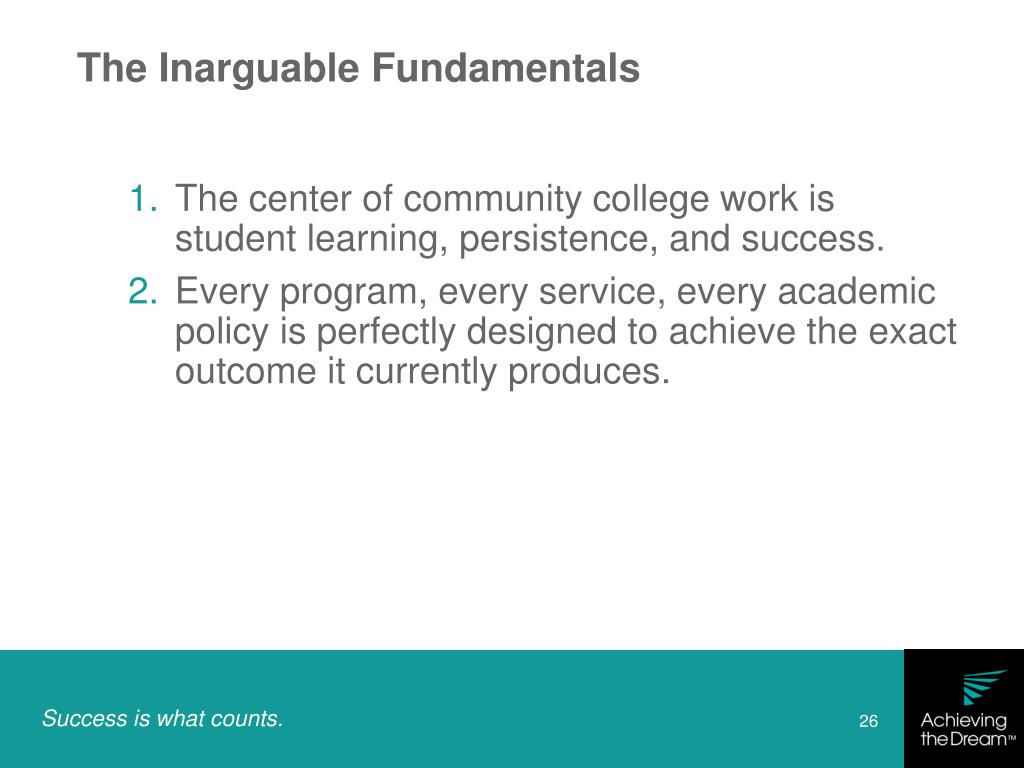Screen dimensions: 1024x768
Task: Click the teal list number 1
Action: click(143, 199)
